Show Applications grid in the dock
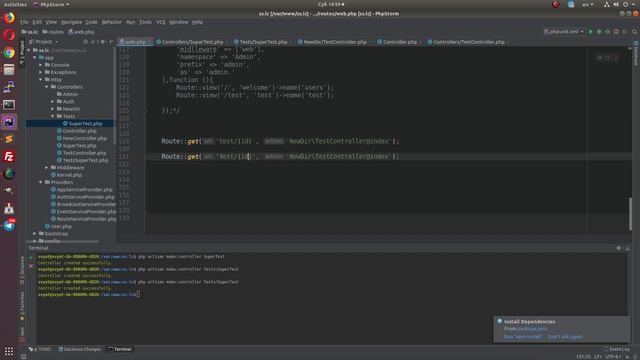Viewport: 640px width, 360px height. pyautogui.click(x=9, y=351)
